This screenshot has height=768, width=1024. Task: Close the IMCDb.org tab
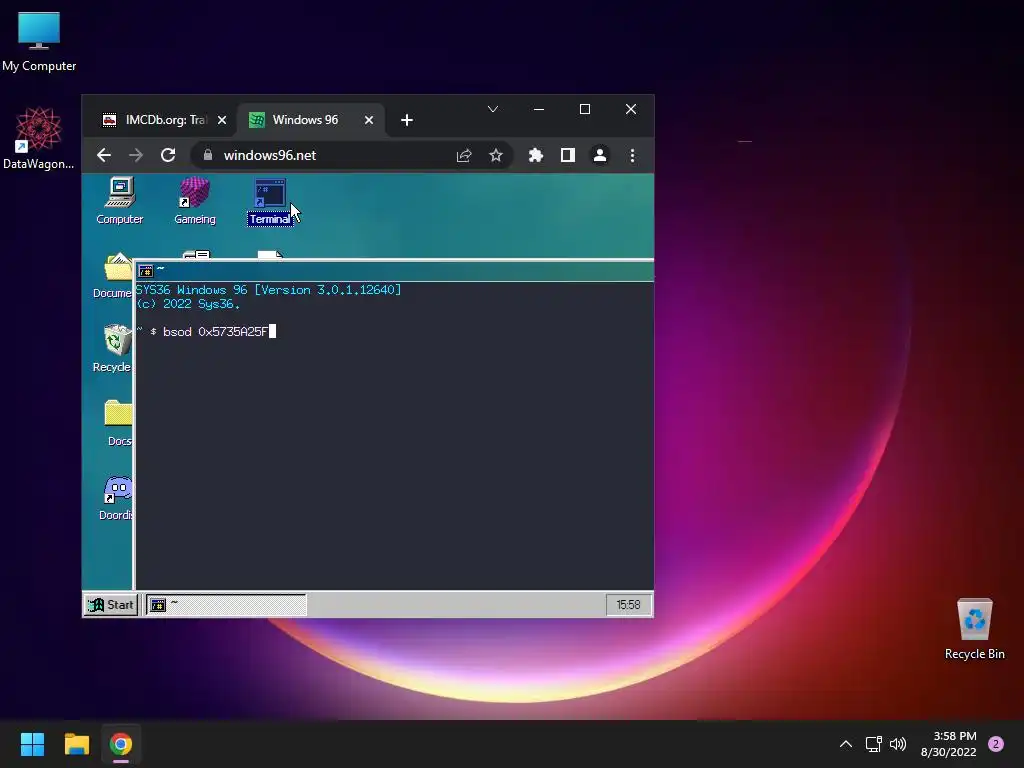[222, 120]
